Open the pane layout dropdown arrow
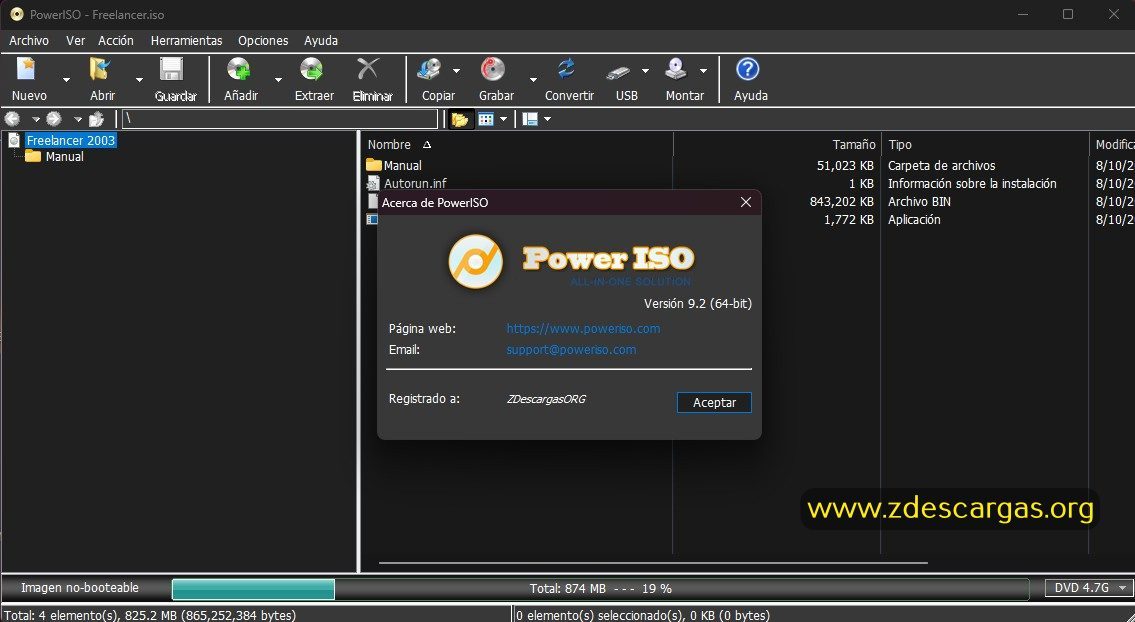The image size is (1135, 622). pos(547,119)
